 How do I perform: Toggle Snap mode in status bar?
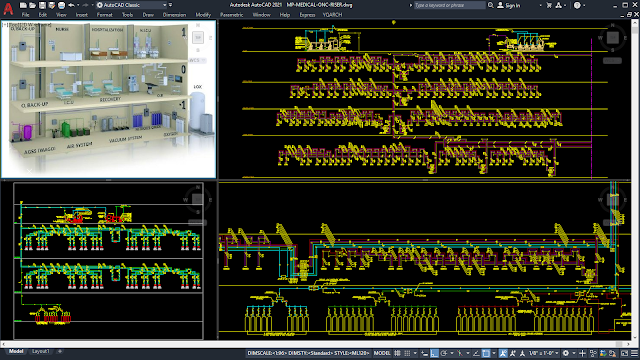point(407,353)
